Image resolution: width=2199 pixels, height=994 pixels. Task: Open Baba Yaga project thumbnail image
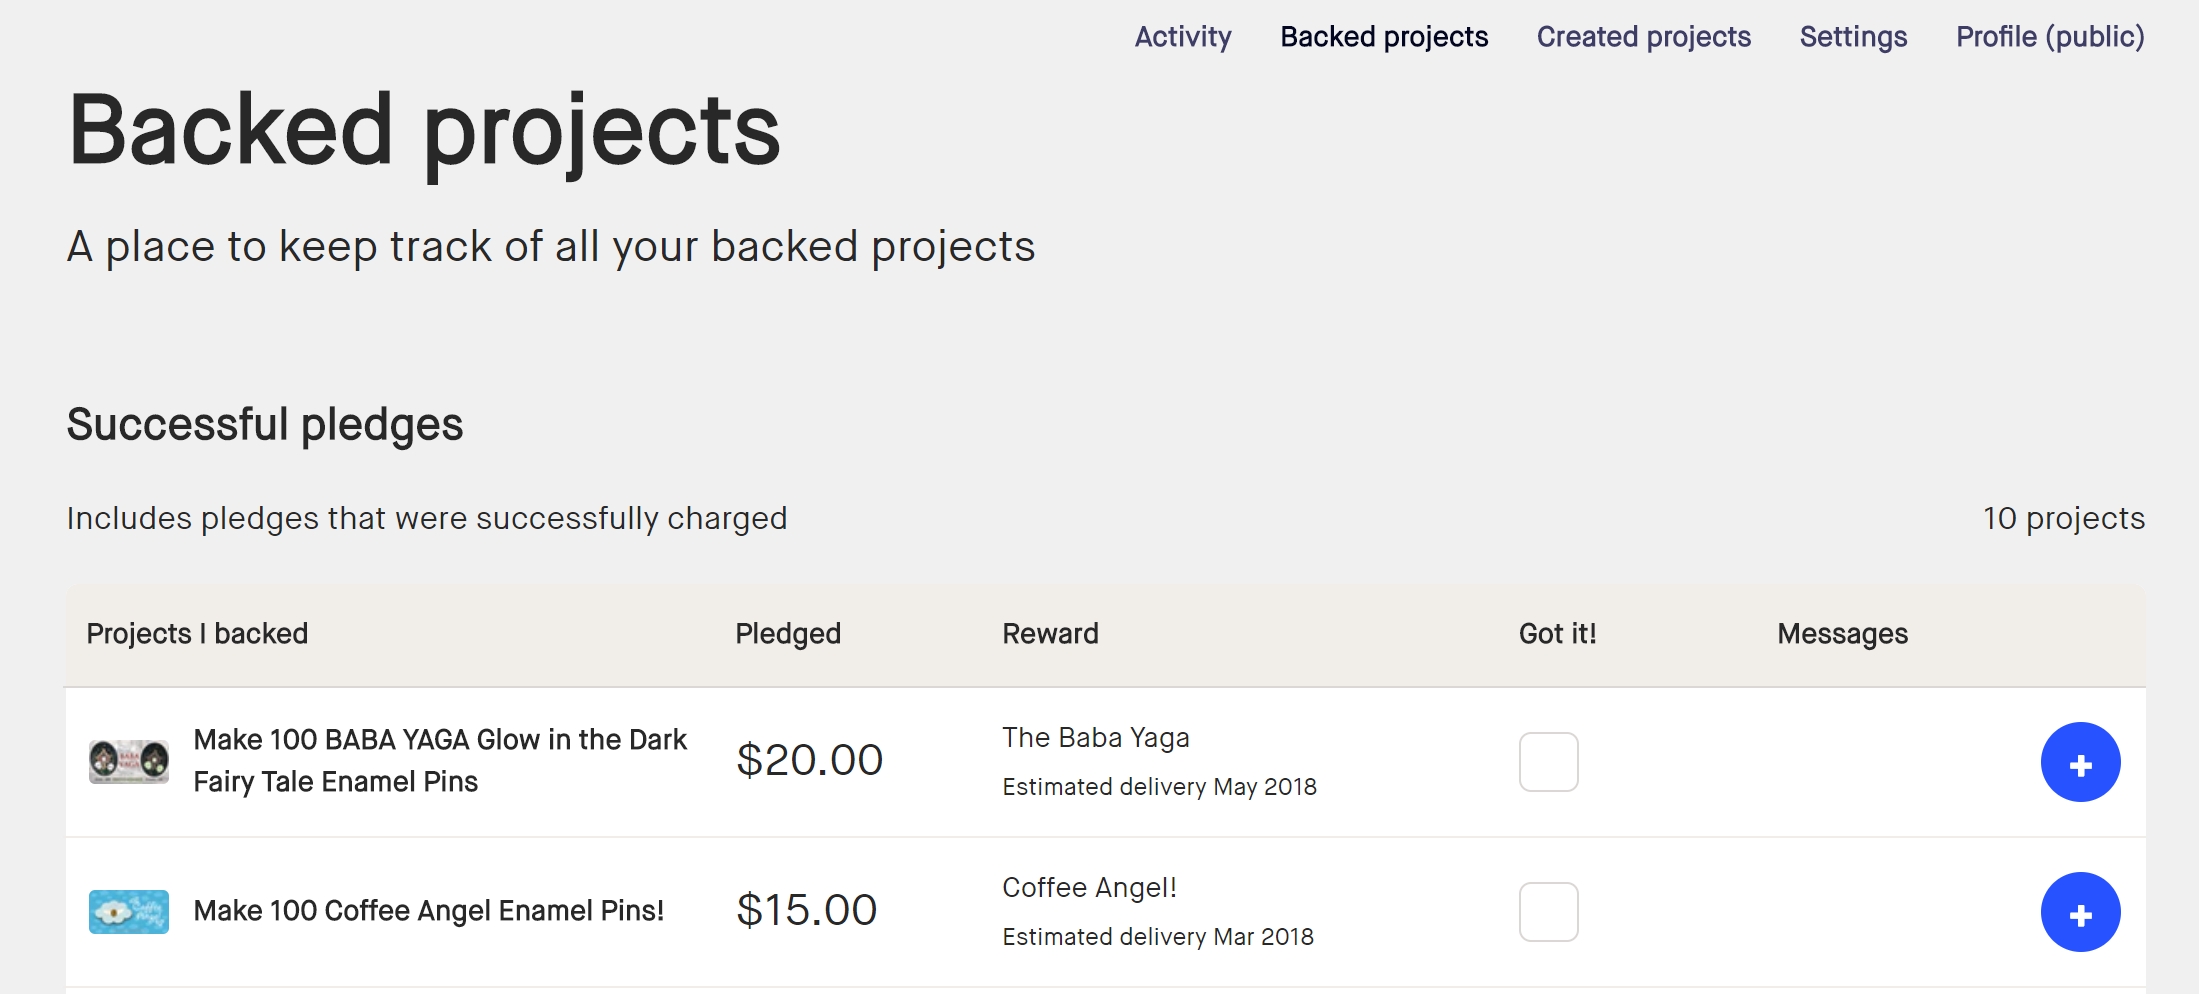(129, 762)
